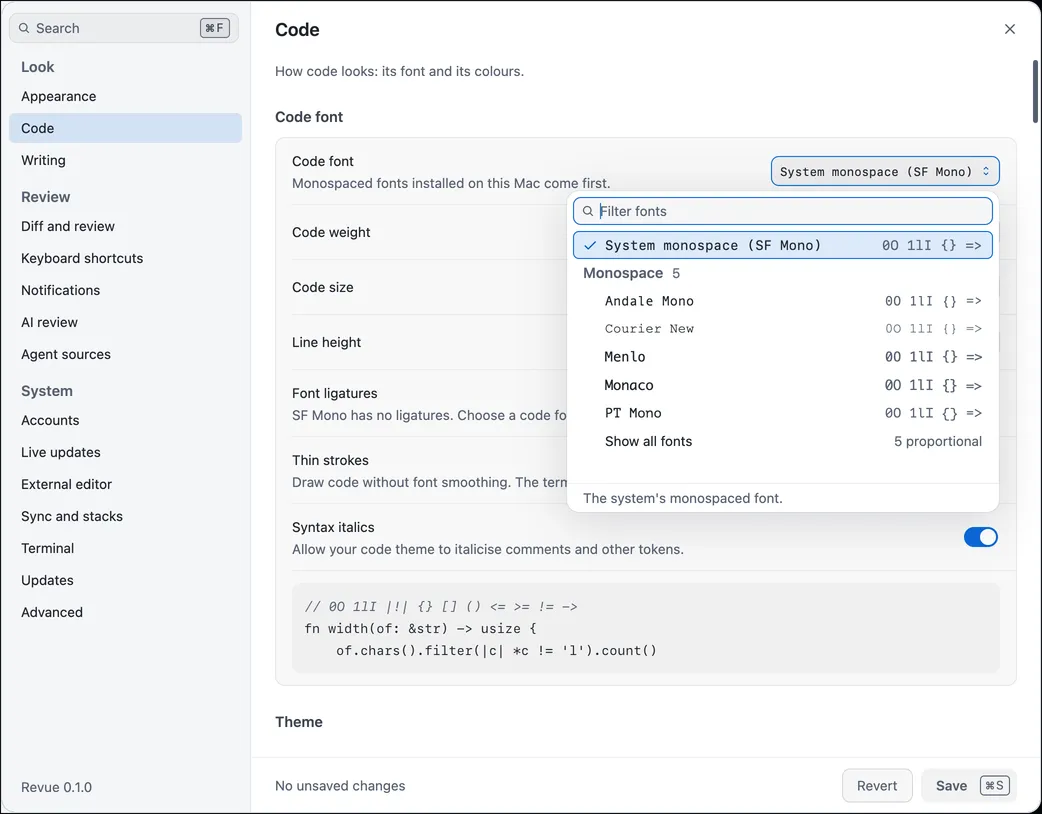Viewport: 1042px width, 814px height.
Task: Open Accounts settings
Action: click(125, 420)
